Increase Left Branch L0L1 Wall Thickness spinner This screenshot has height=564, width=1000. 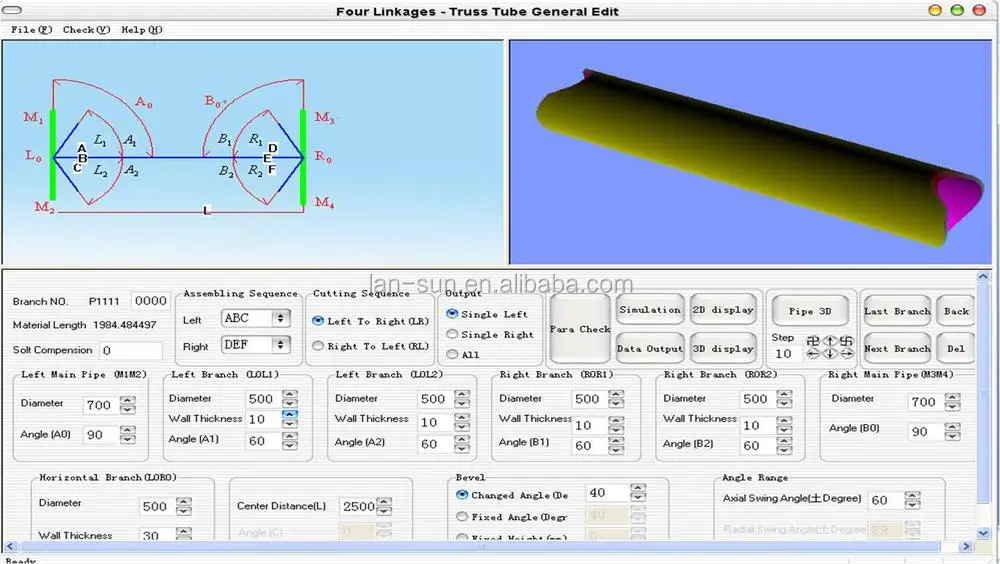pos(289,414)
